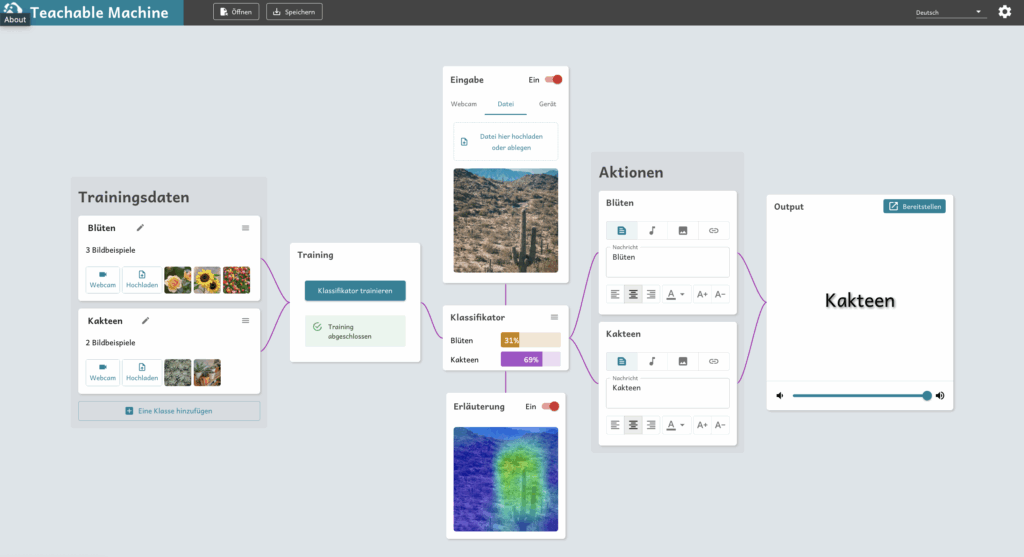The width and height of the screenshot is (1024, 557).
Task: Click the pencil icon to rename Kakteen
Action: [145, 321]
